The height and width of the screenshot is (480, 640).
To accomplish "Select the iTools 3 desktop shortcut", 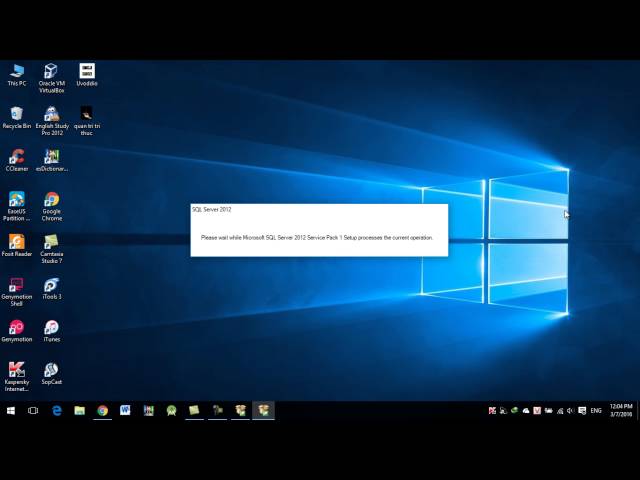I will (x=51, y=289).
